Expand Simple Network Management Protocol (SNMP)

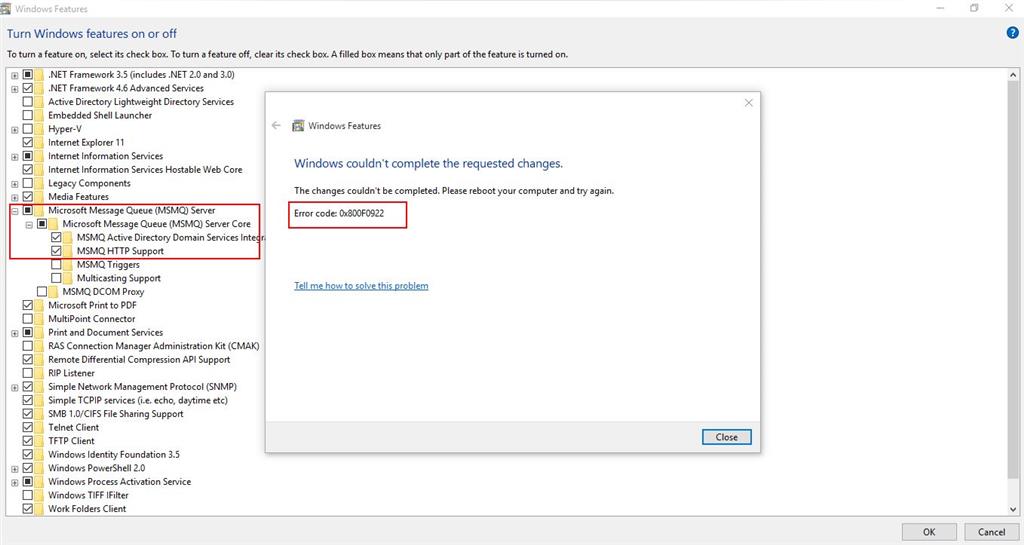(14, 387)
